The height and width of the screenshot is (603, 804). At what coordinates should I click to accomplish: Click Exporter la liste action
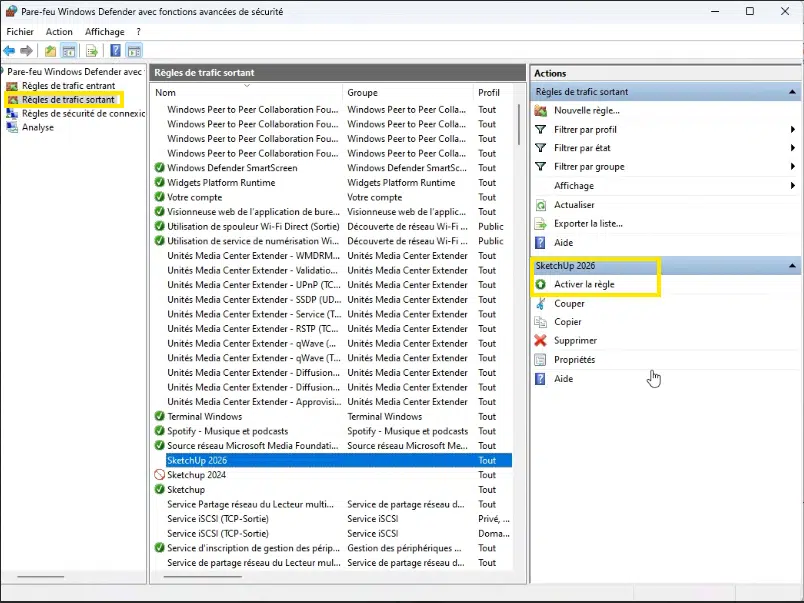click(x=588, y=224)
